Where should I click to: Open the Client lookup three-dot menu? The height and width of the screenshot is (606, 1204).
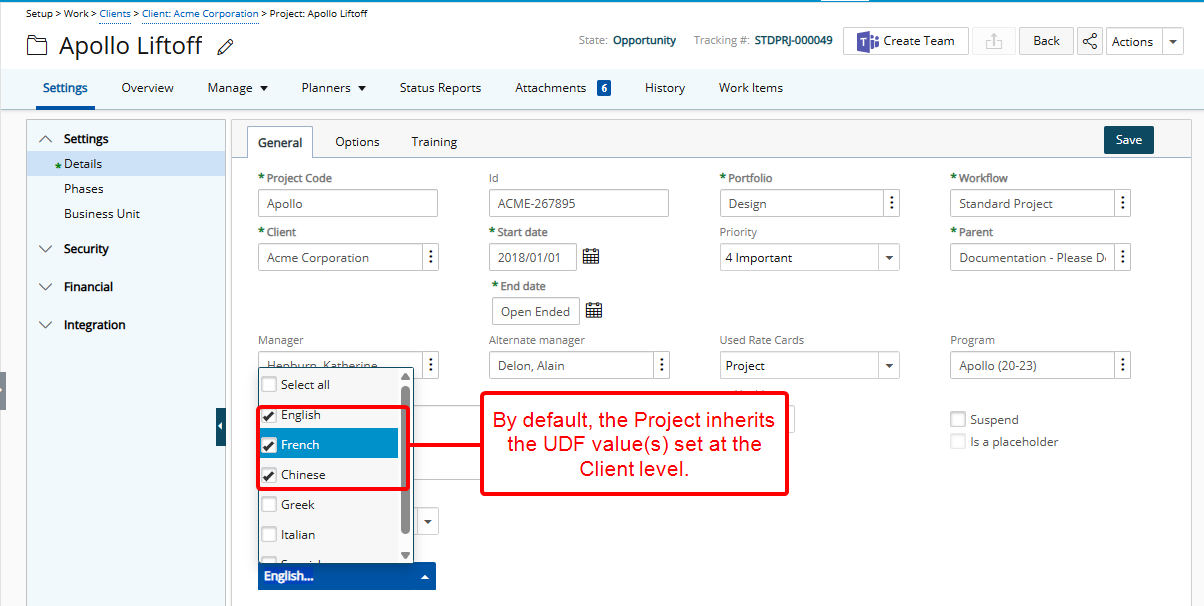point(431,257)
